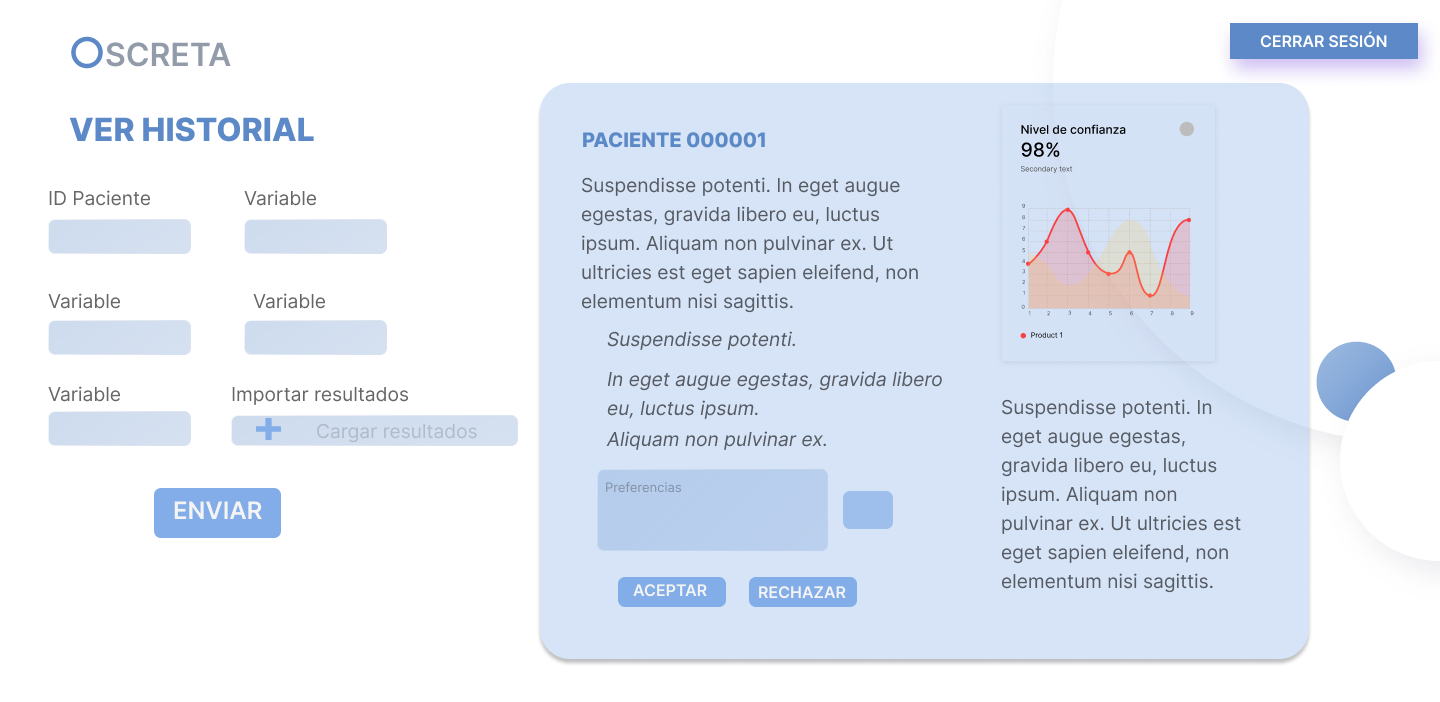1440x702 pixels.
Task: Click inside the ID Paciente input field
Action: click(119, 236)
